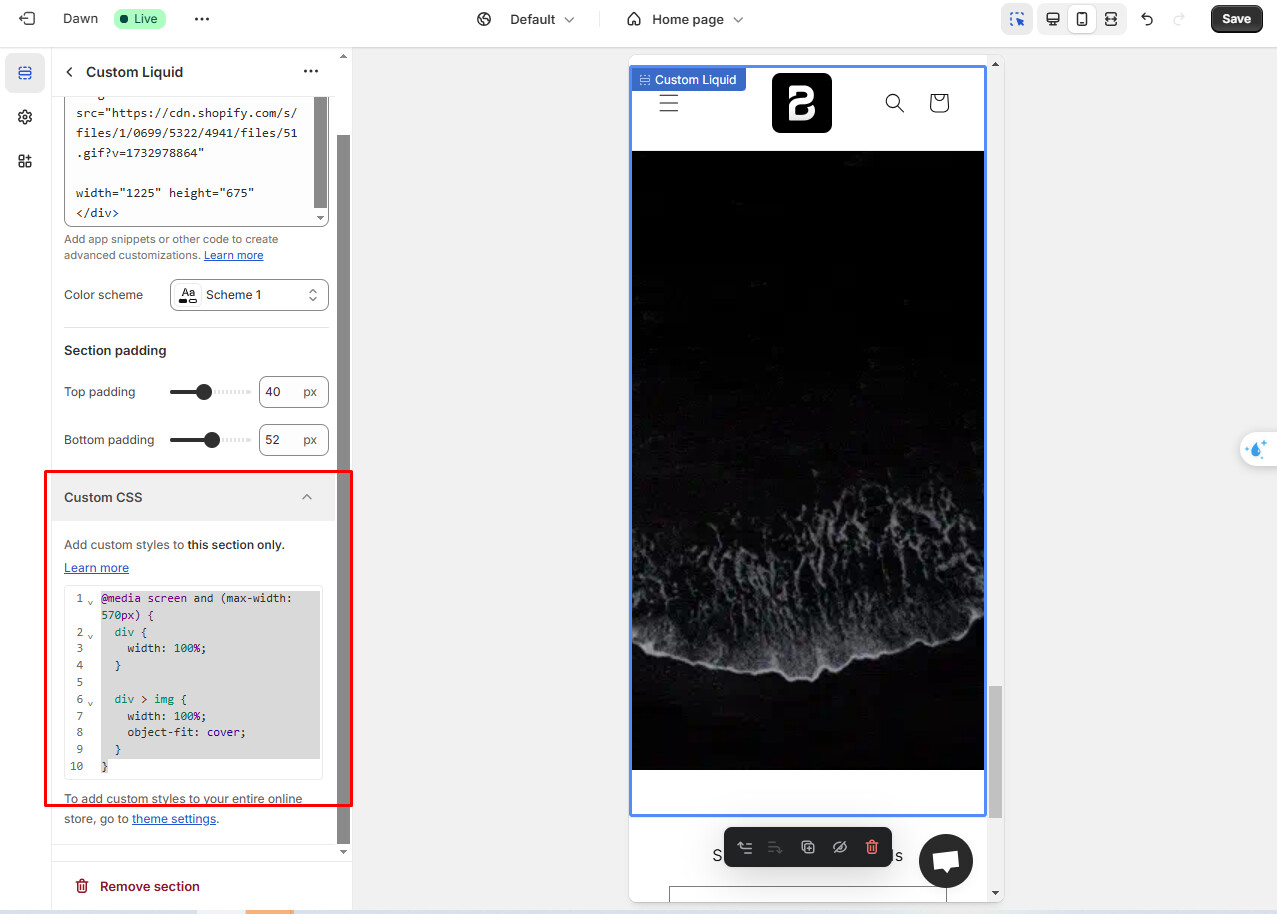Image resolution: width=1277 pixels, height=914 pixels.
Task: Click the Live status badge
Action: (139, 19)
